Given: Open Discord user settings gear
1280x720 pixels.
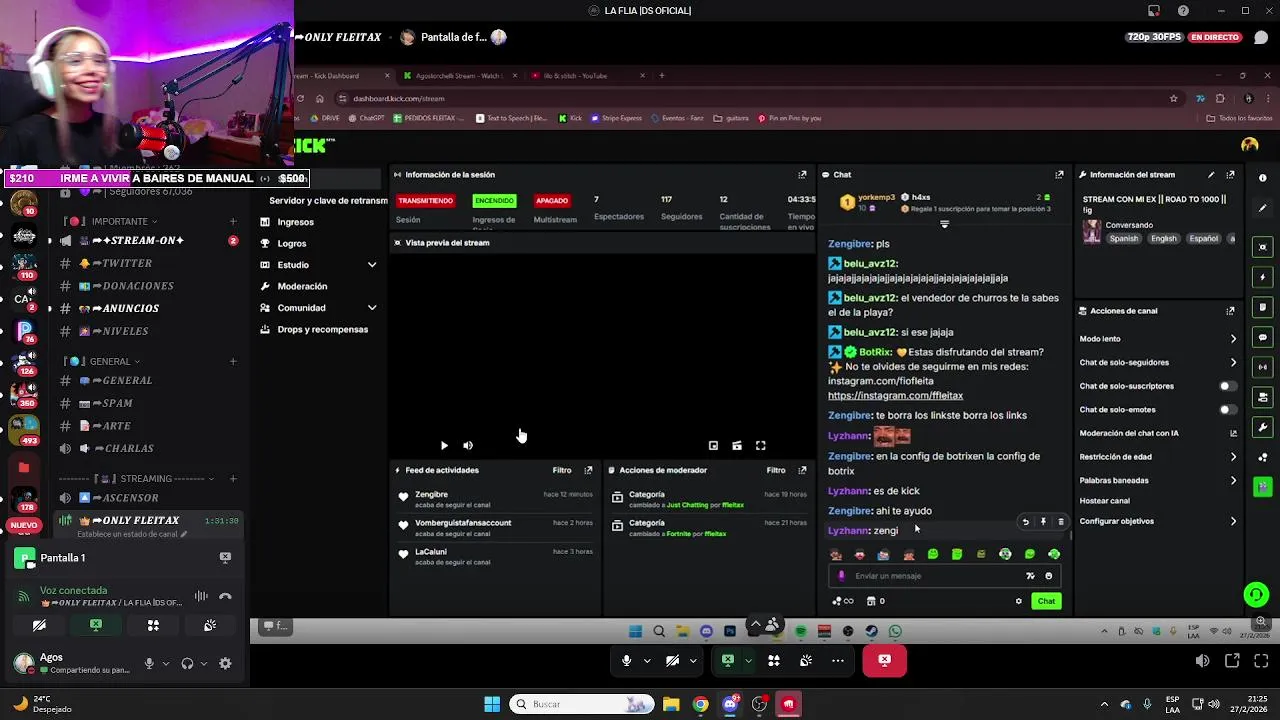Looking at the screenshot, I should tap(225, 663).
